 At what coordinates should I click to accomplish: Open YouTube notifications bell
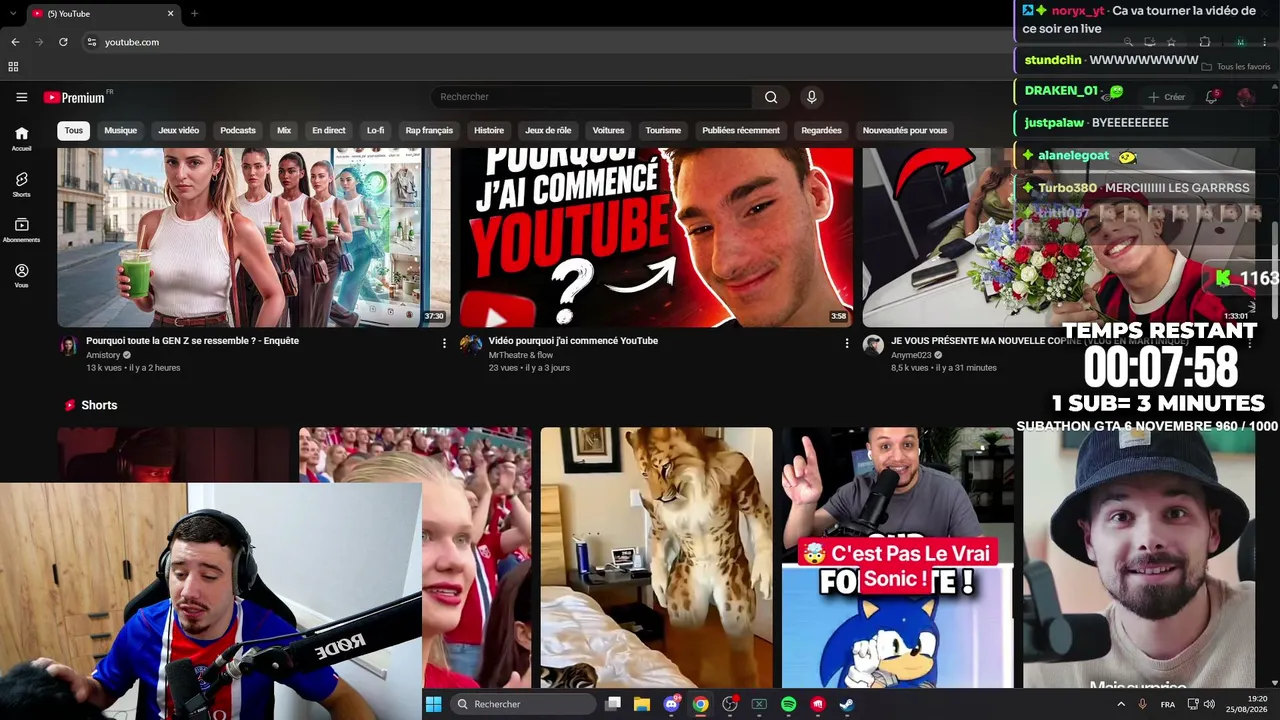[x=1211, y=97]
